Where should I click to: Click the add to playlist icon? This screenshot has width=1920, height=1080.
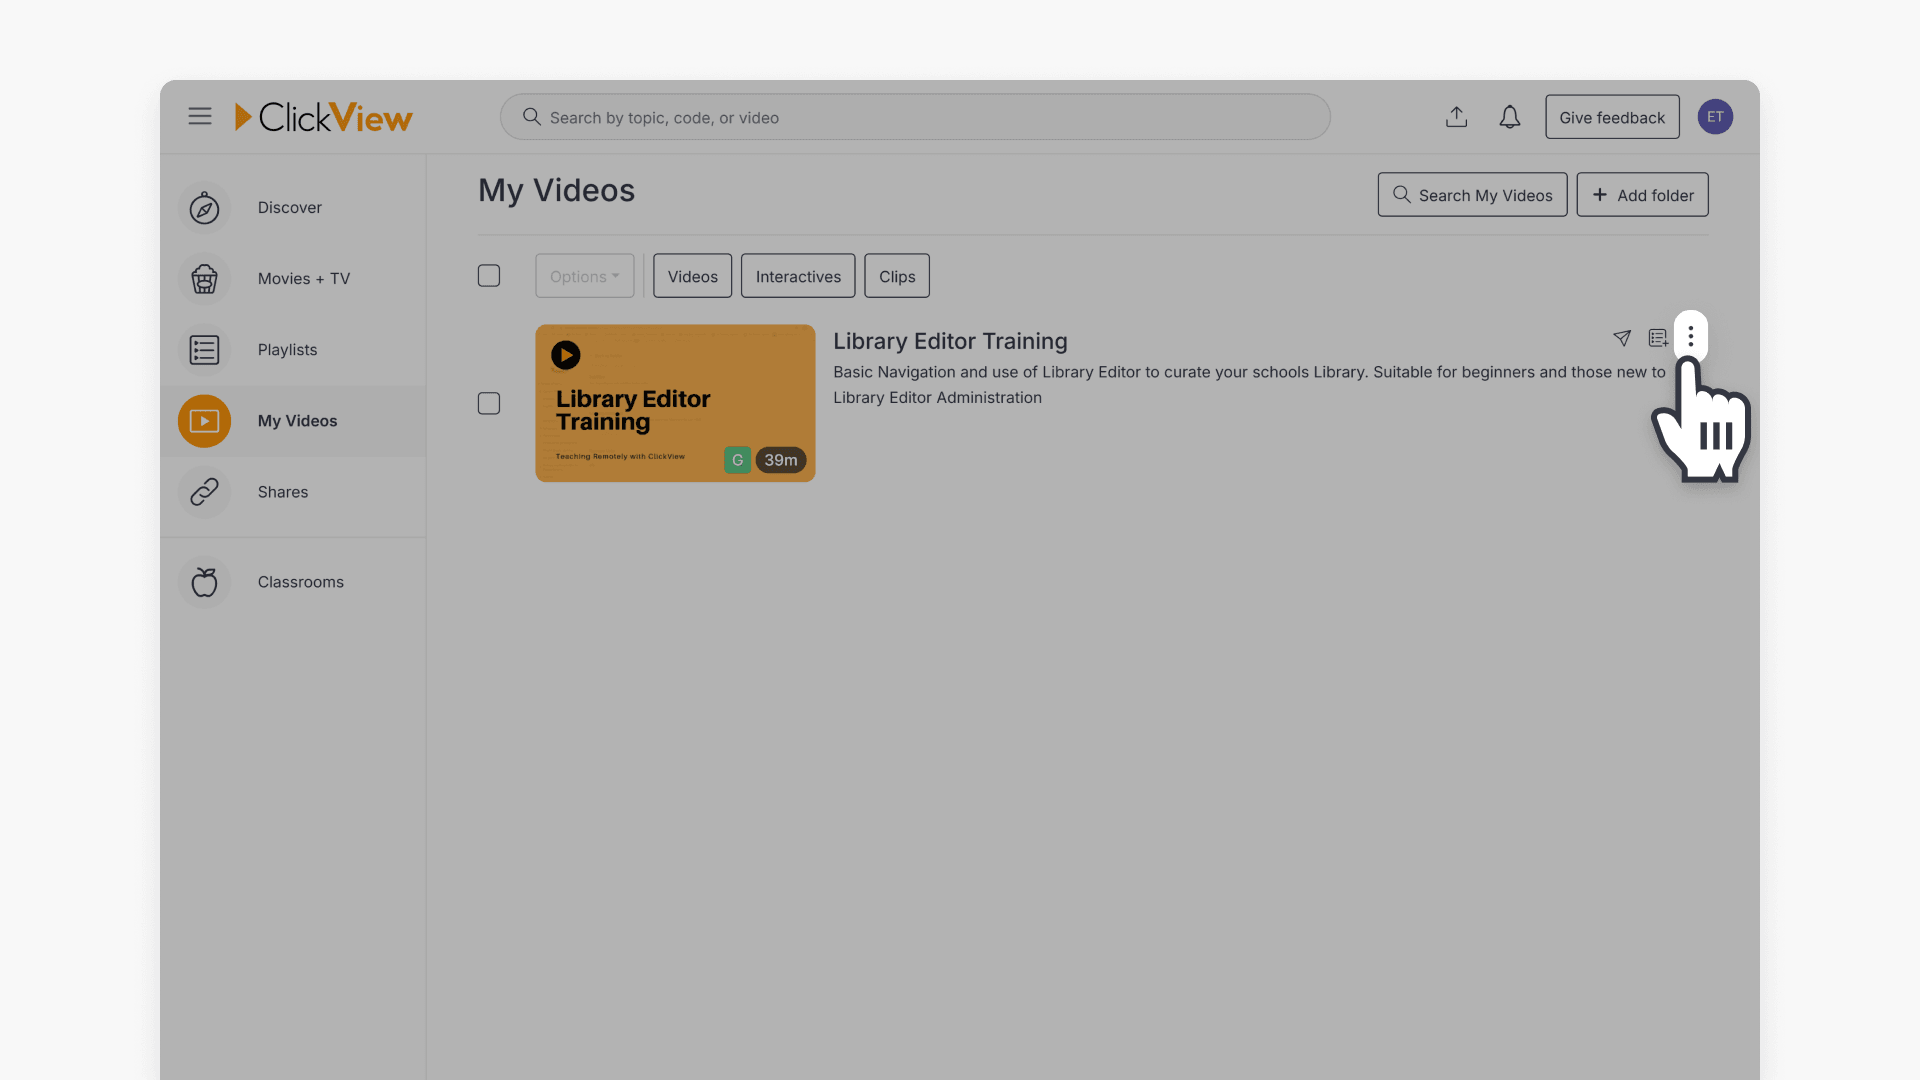pos(1658,338)
